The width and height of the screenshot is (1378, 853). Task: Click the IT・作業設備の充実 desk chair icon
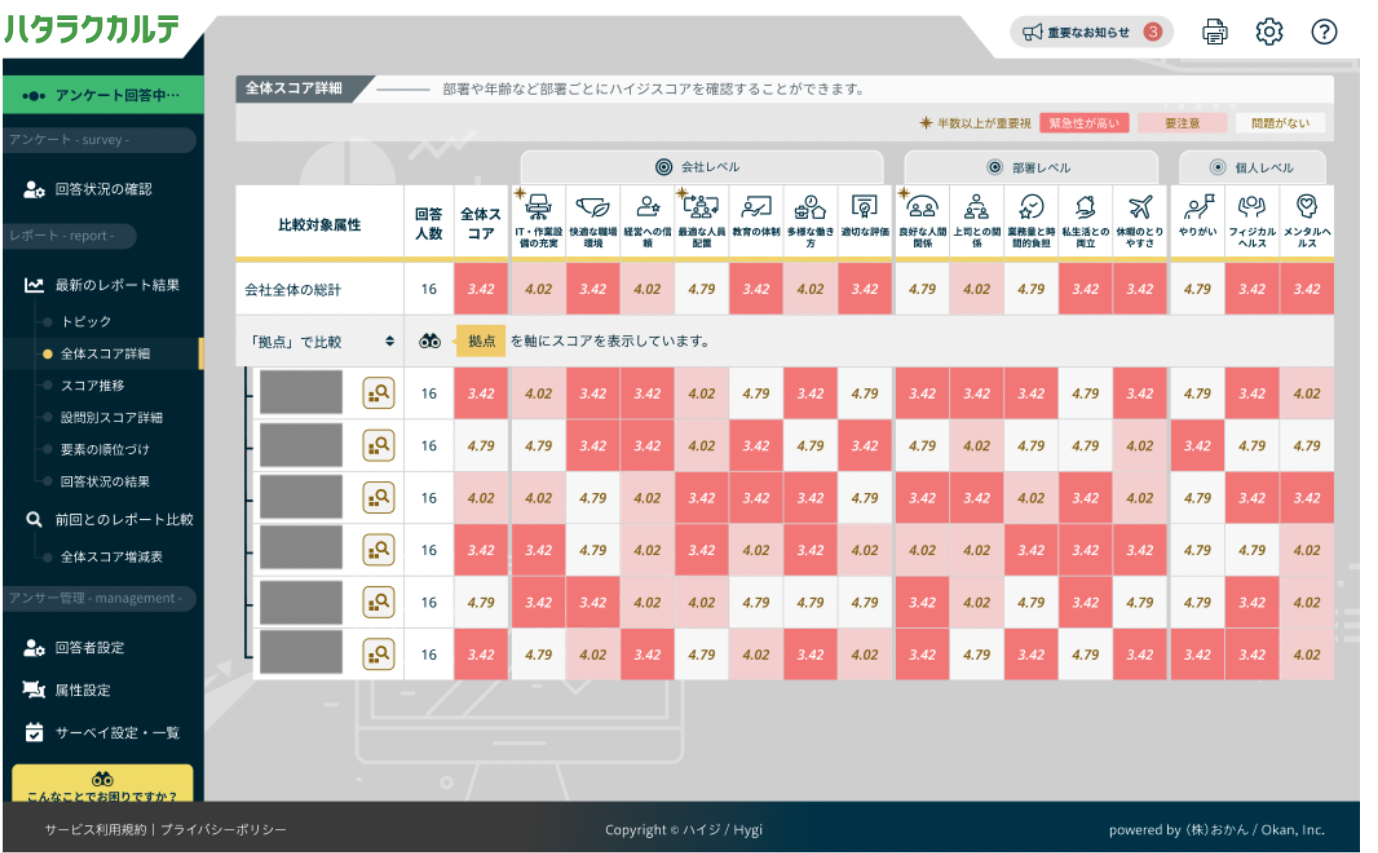coord(538,207)
